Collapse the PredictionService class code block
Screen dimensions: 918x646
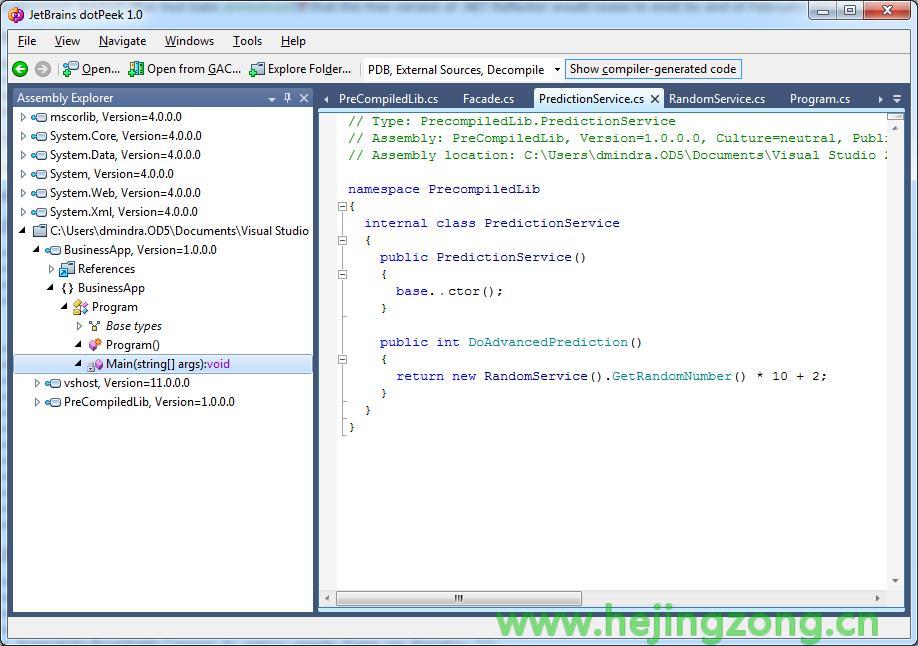[342, 240]
